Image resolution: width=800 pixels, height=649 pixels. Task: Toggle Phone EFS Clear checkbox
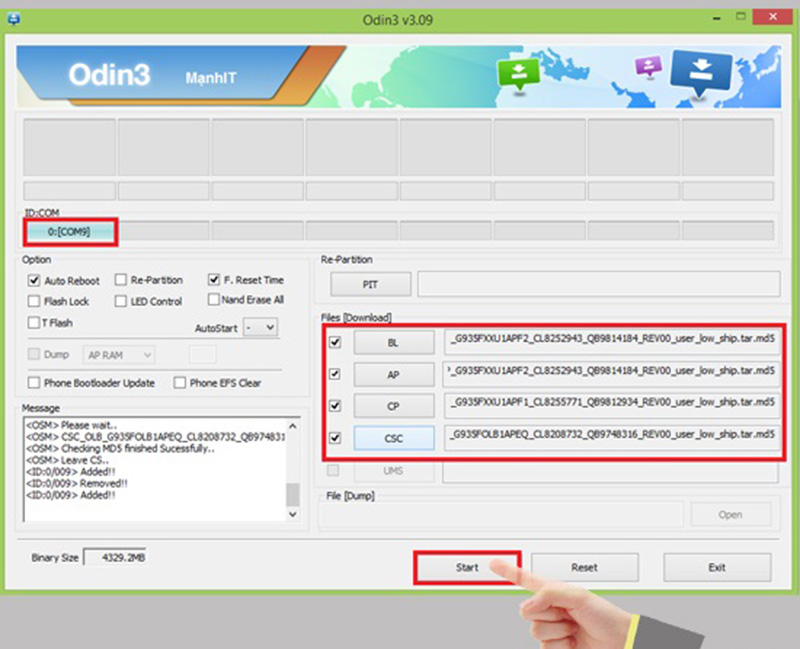[x=180, y=383]
